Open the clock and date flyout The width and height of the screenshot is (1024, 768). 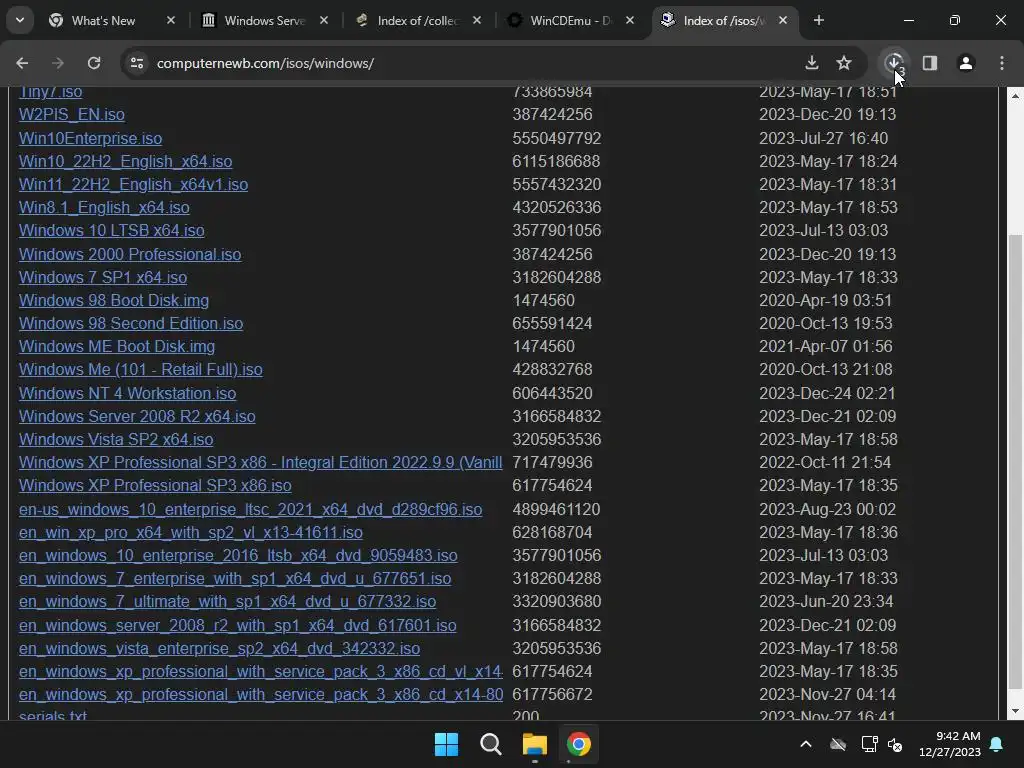[x=950, y=744]
